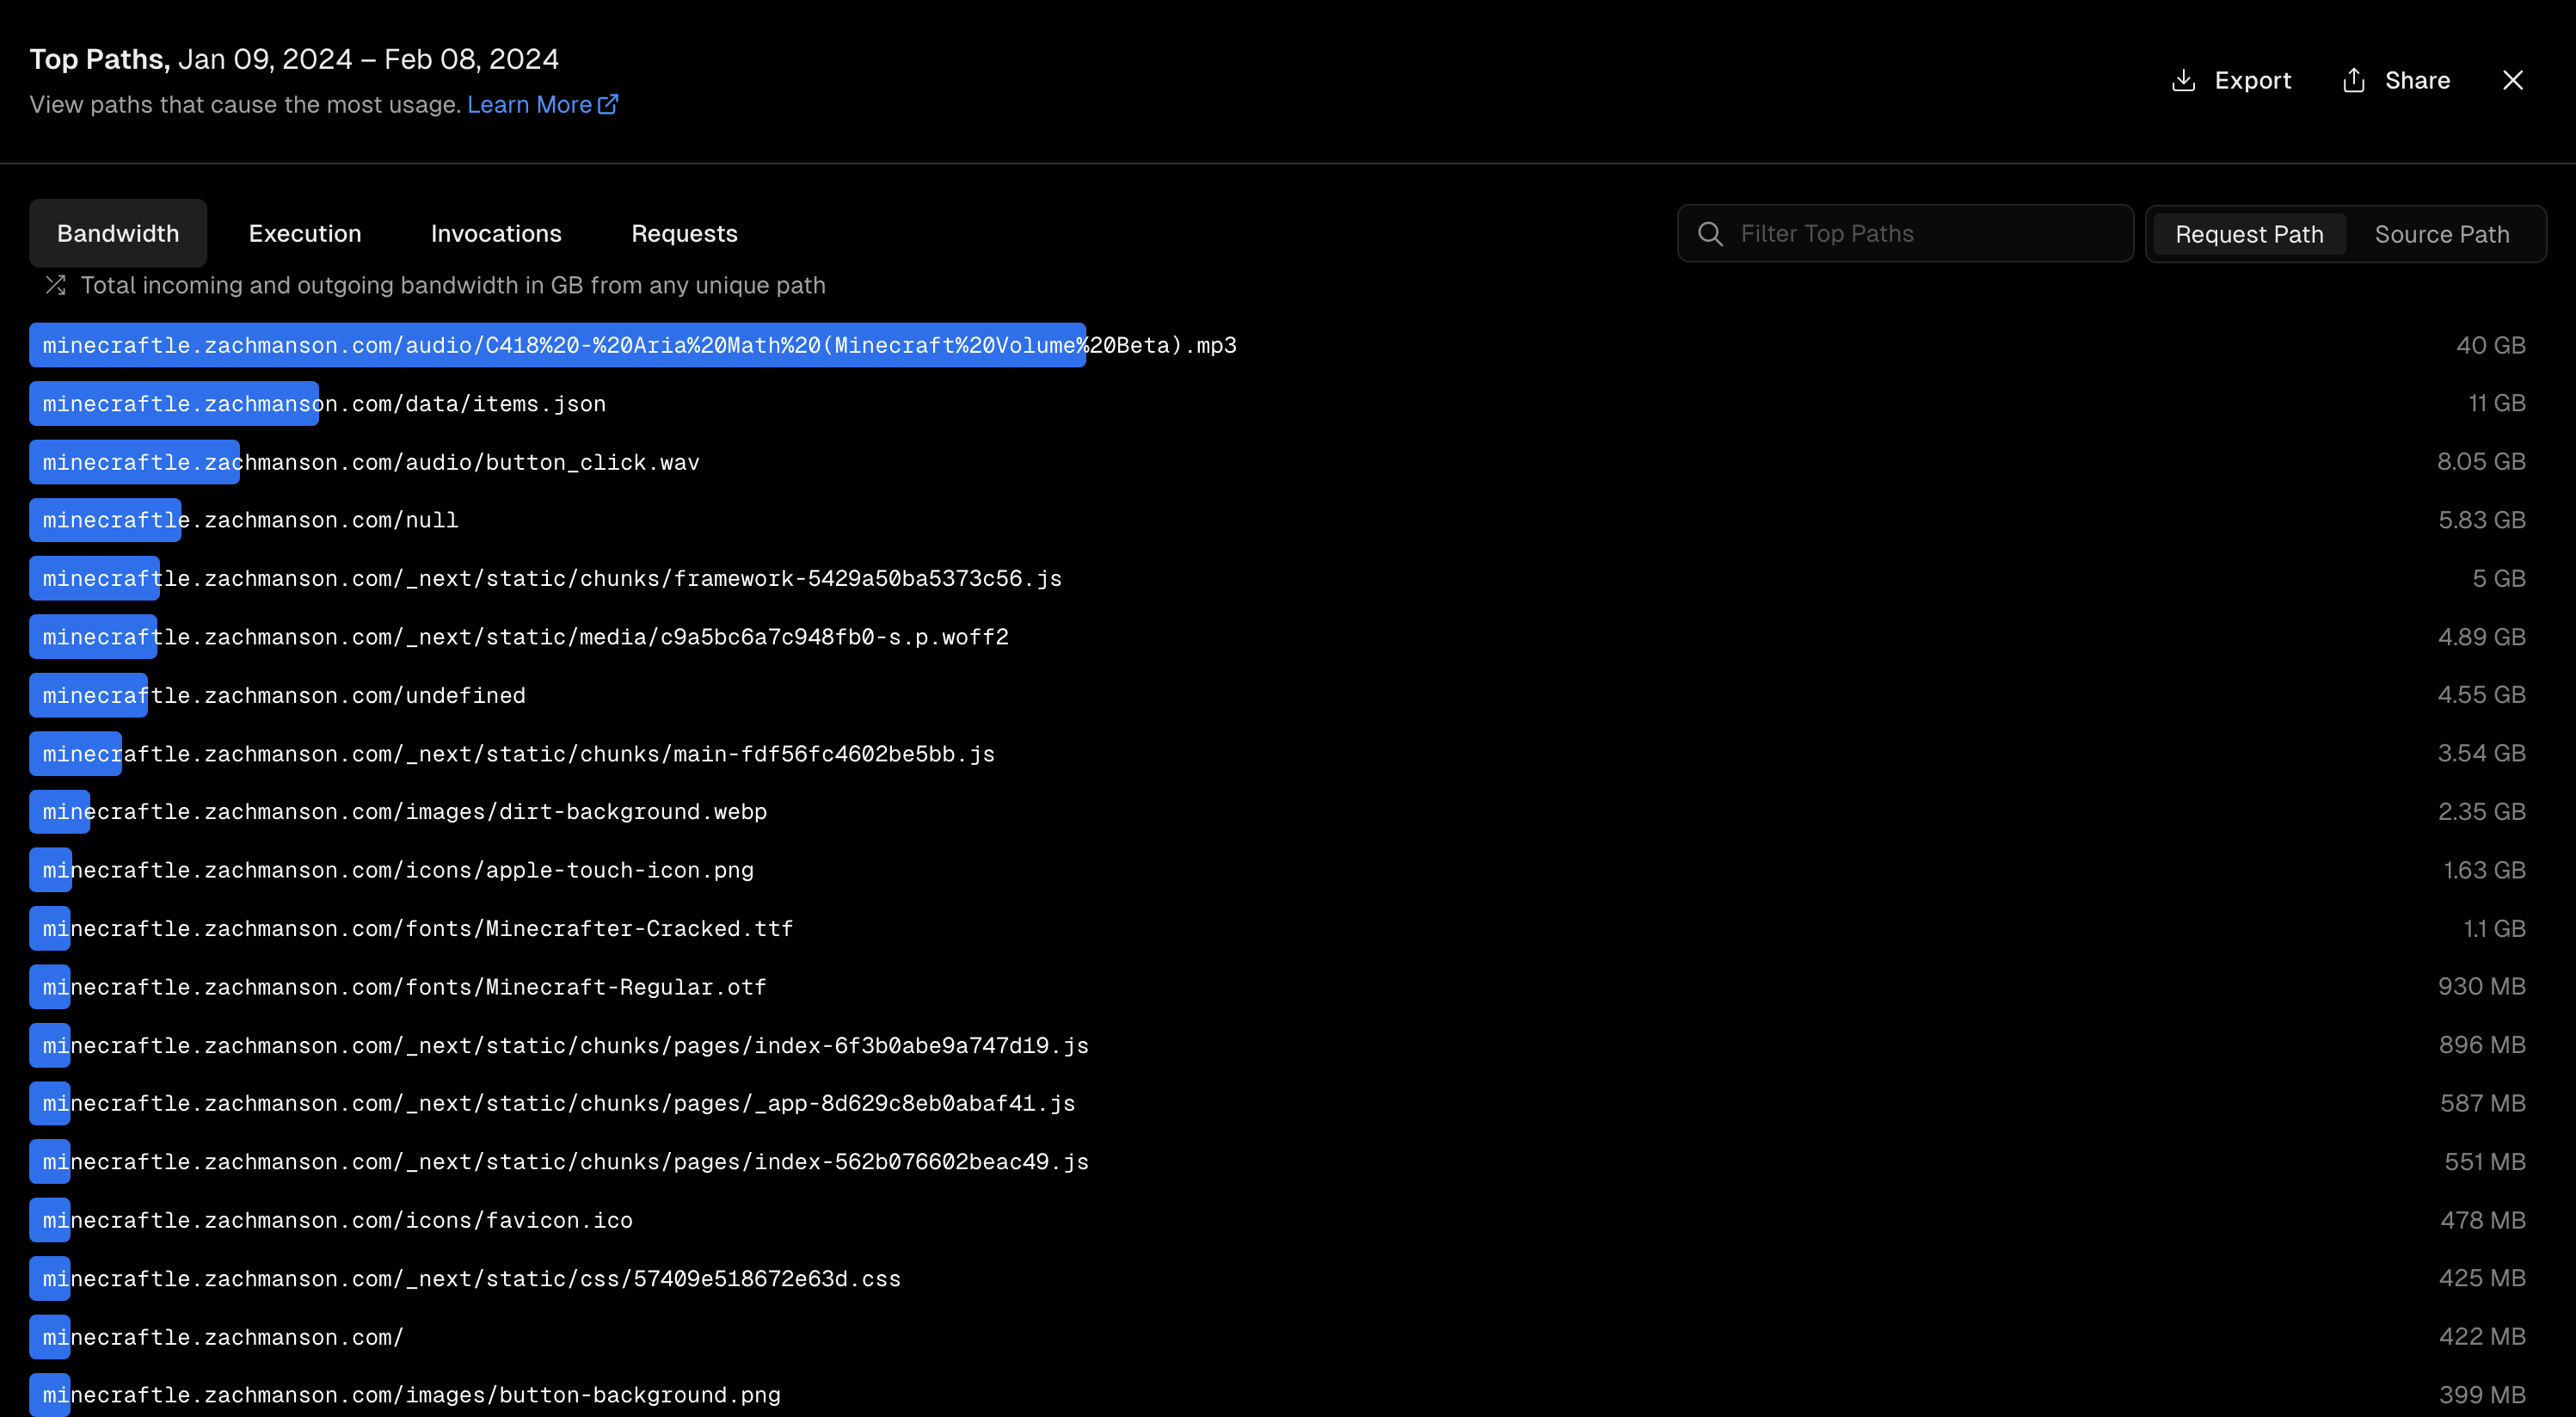The height and width of the screenshot is (1417, 2576).
Task: Click the 2.35 GB bandwidth value
Action: pos(2481,811)
